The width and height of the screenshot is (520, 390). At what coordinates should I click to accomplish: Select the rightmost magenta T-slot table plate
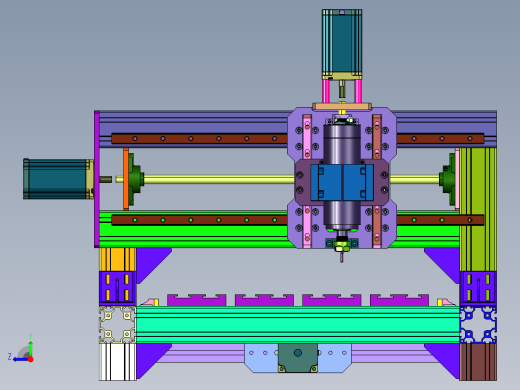click(399, 300)
